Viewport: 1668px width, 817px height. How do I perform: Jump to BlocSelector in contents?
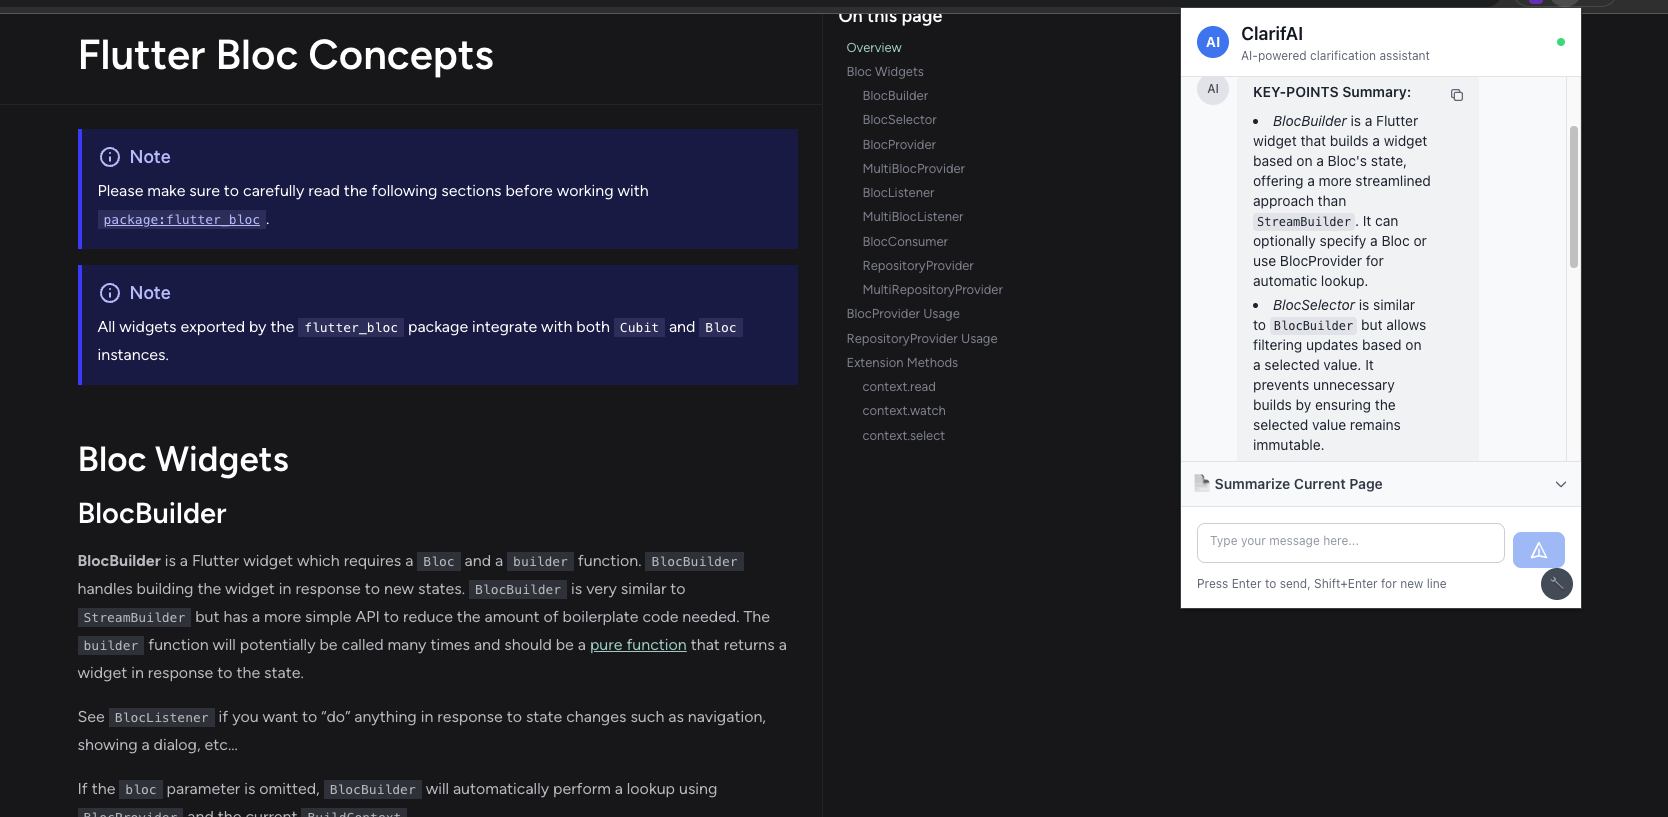point(899,120)
